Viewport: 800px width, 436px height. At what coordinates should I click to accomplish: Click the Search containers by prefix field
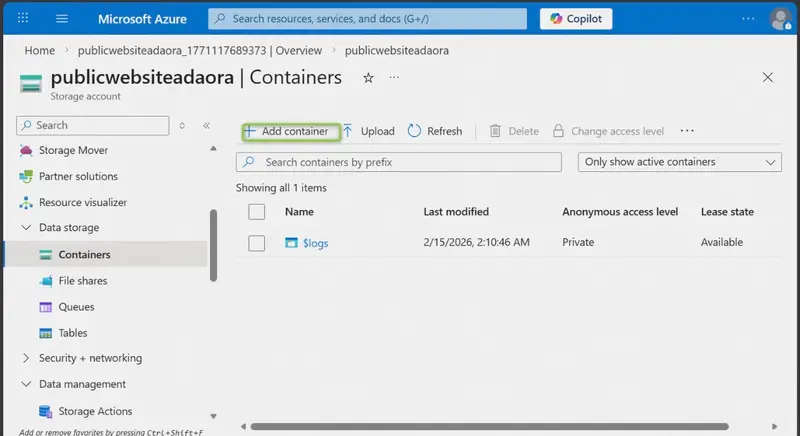pos(398,162)
